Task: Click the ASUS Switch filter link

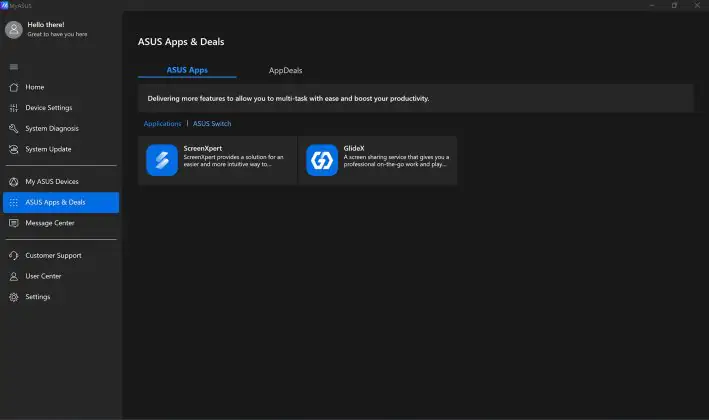Action: click(212, 123)
